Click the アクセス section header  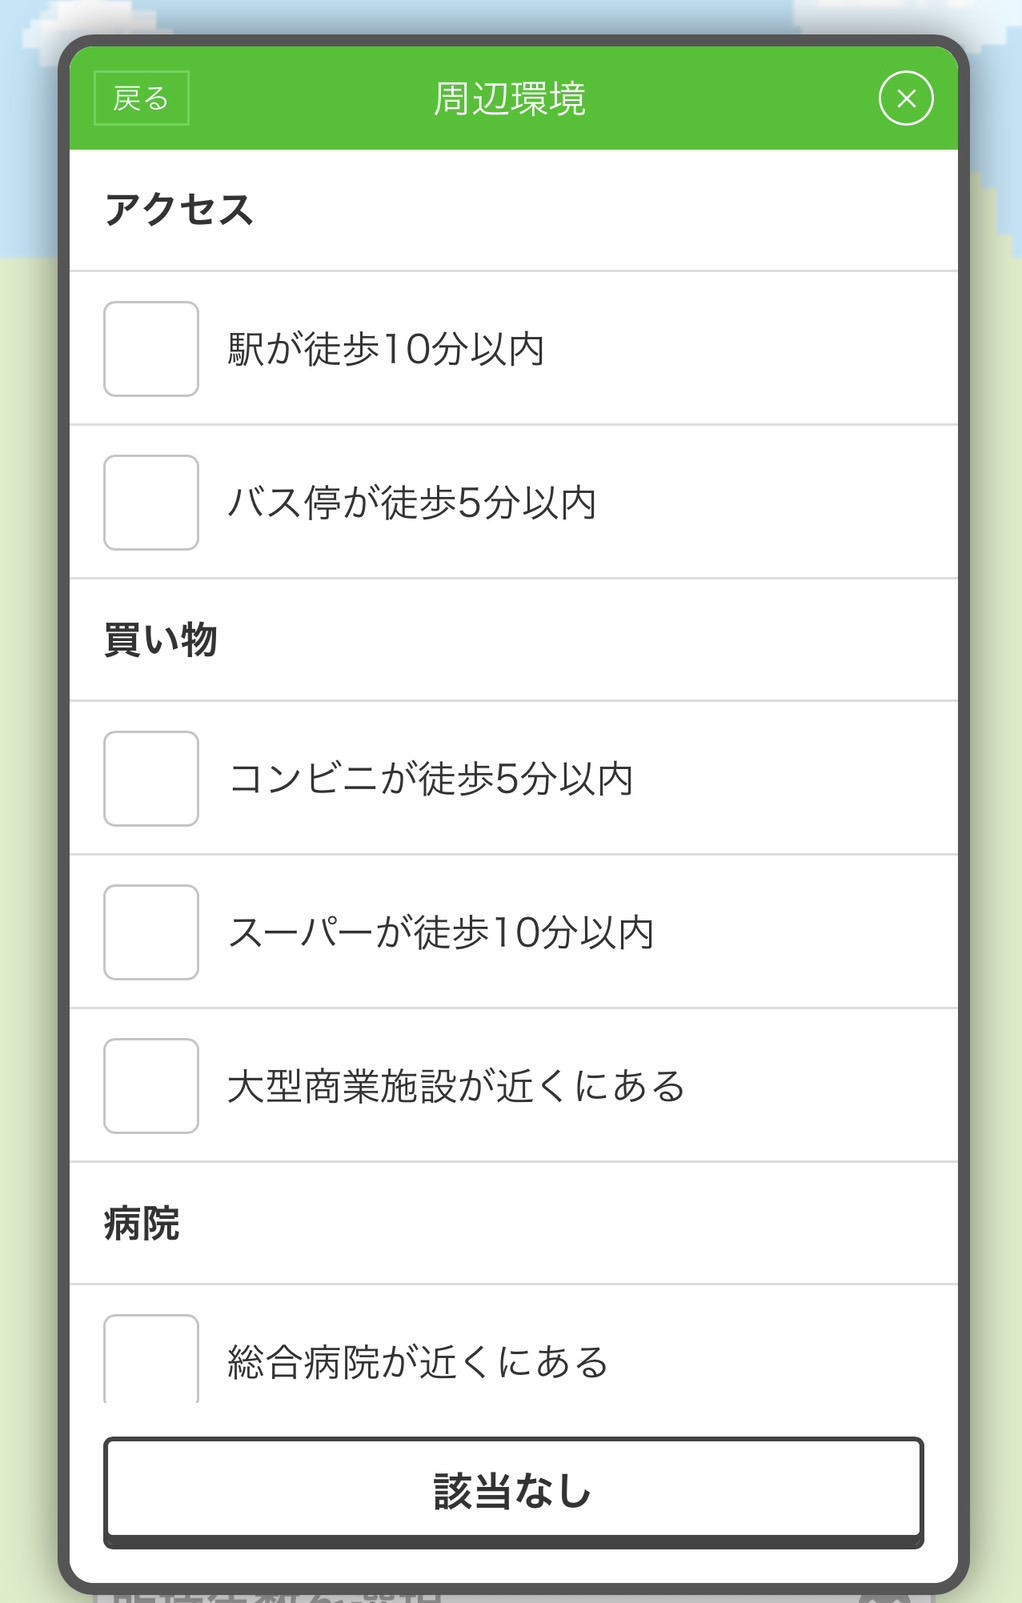tap(180, 210)
